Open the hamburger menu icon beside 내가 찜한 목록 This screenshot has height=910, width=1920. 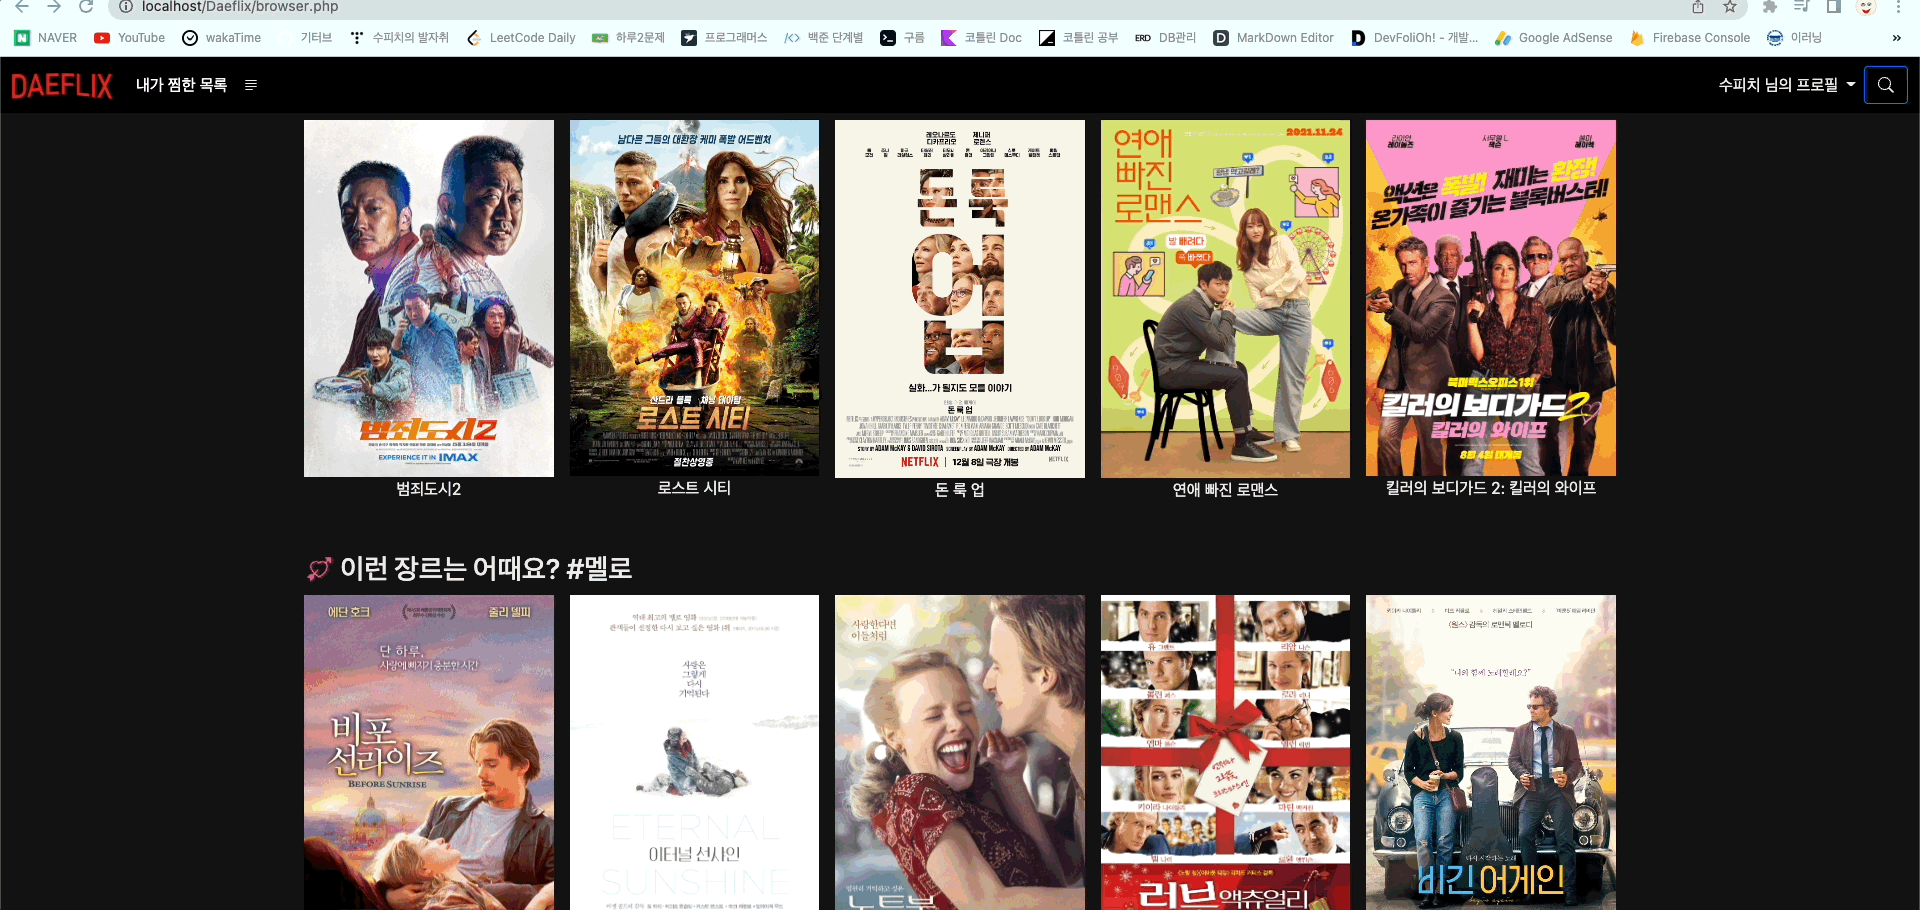click(251, 85)
